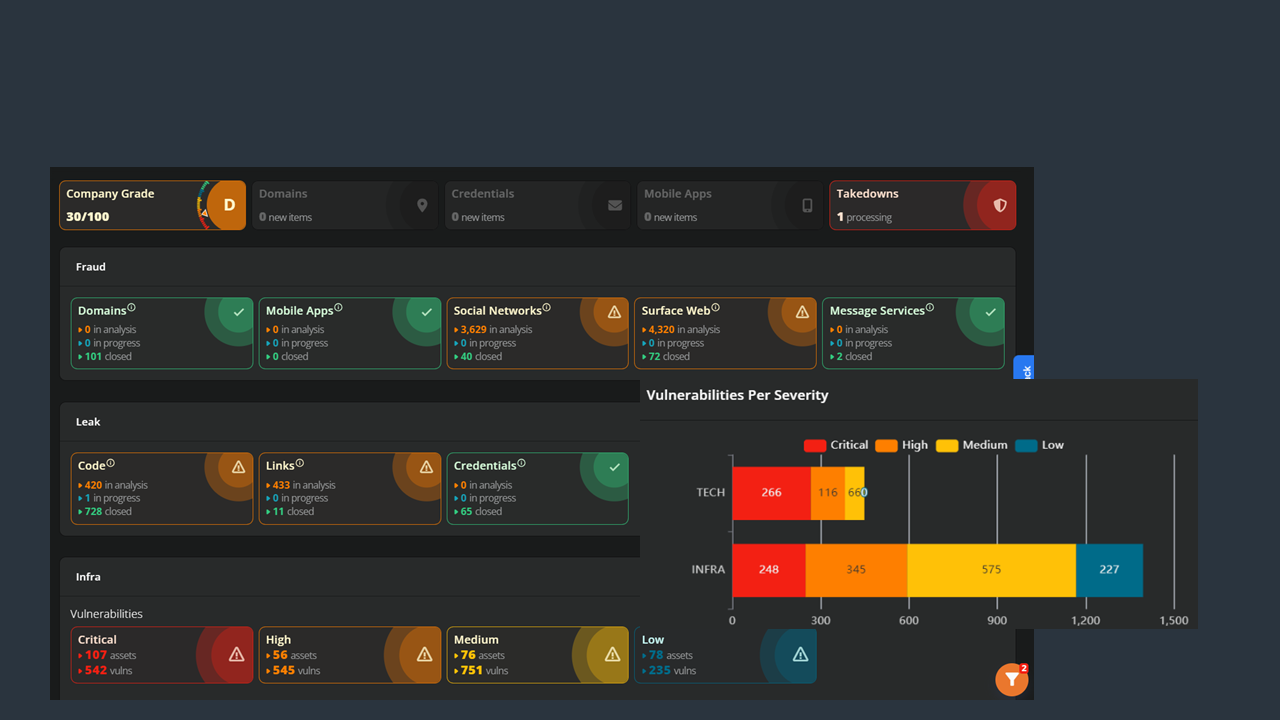The height and width of the screenshot is (720, 1280).
Task: Click the Links warning triangle icon
Action: [426, 467]
